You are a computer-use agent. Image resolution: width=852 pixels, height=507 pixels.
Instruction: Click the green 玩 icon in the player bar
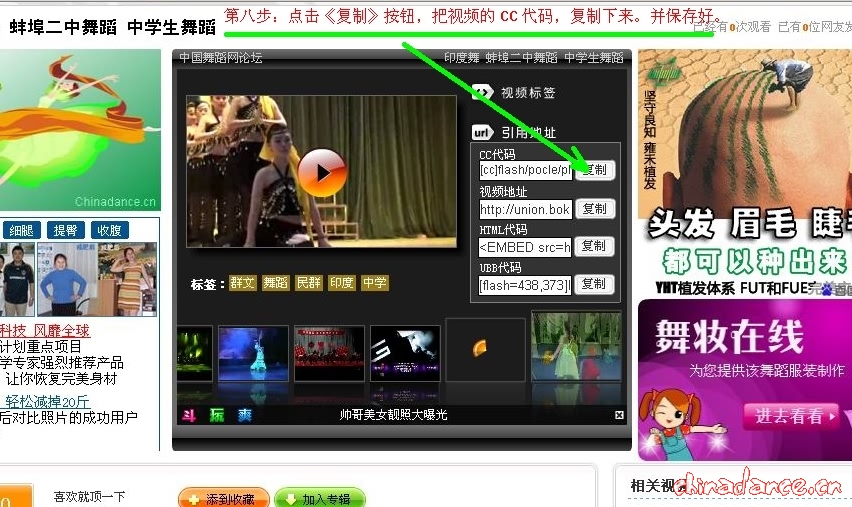(x=217, y=416)
